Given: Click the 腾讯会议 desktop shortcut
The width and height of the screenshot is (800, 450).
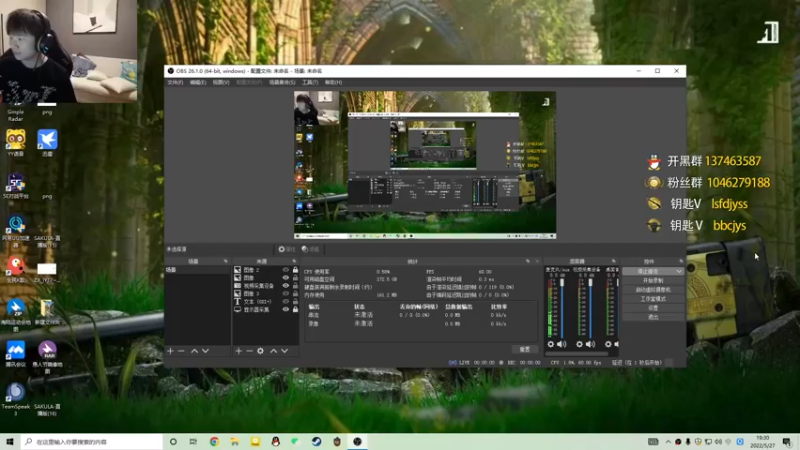Looking at the screenshot, I should (x=16, y=354).
